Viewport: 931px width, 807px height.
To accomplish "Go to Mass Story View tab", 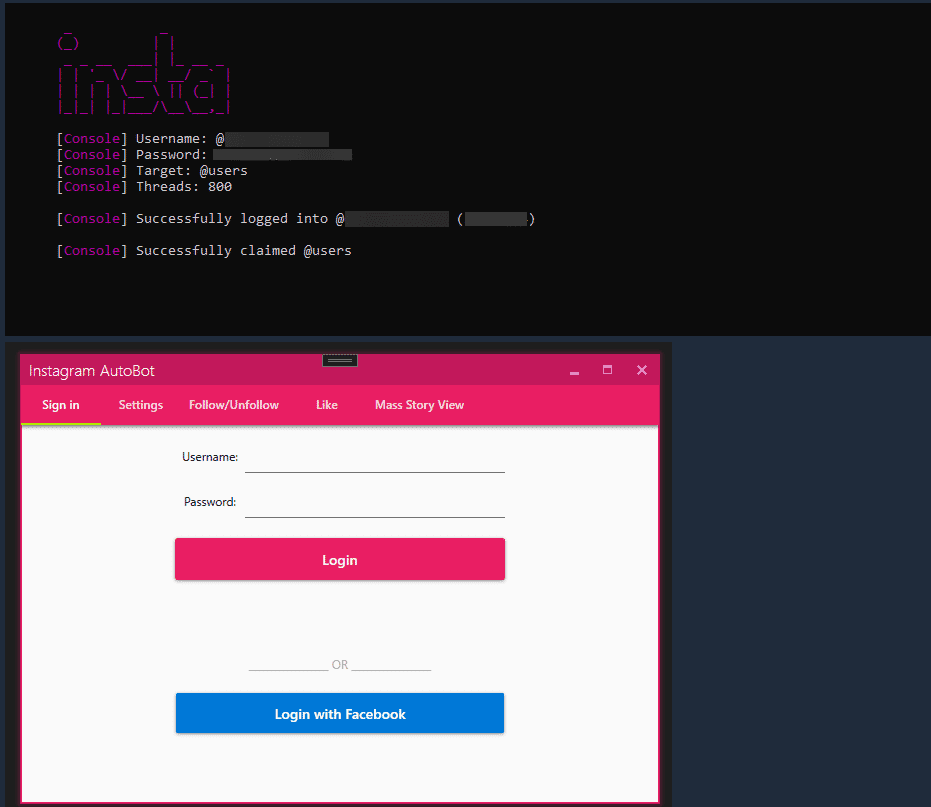I will coord(419,405).
